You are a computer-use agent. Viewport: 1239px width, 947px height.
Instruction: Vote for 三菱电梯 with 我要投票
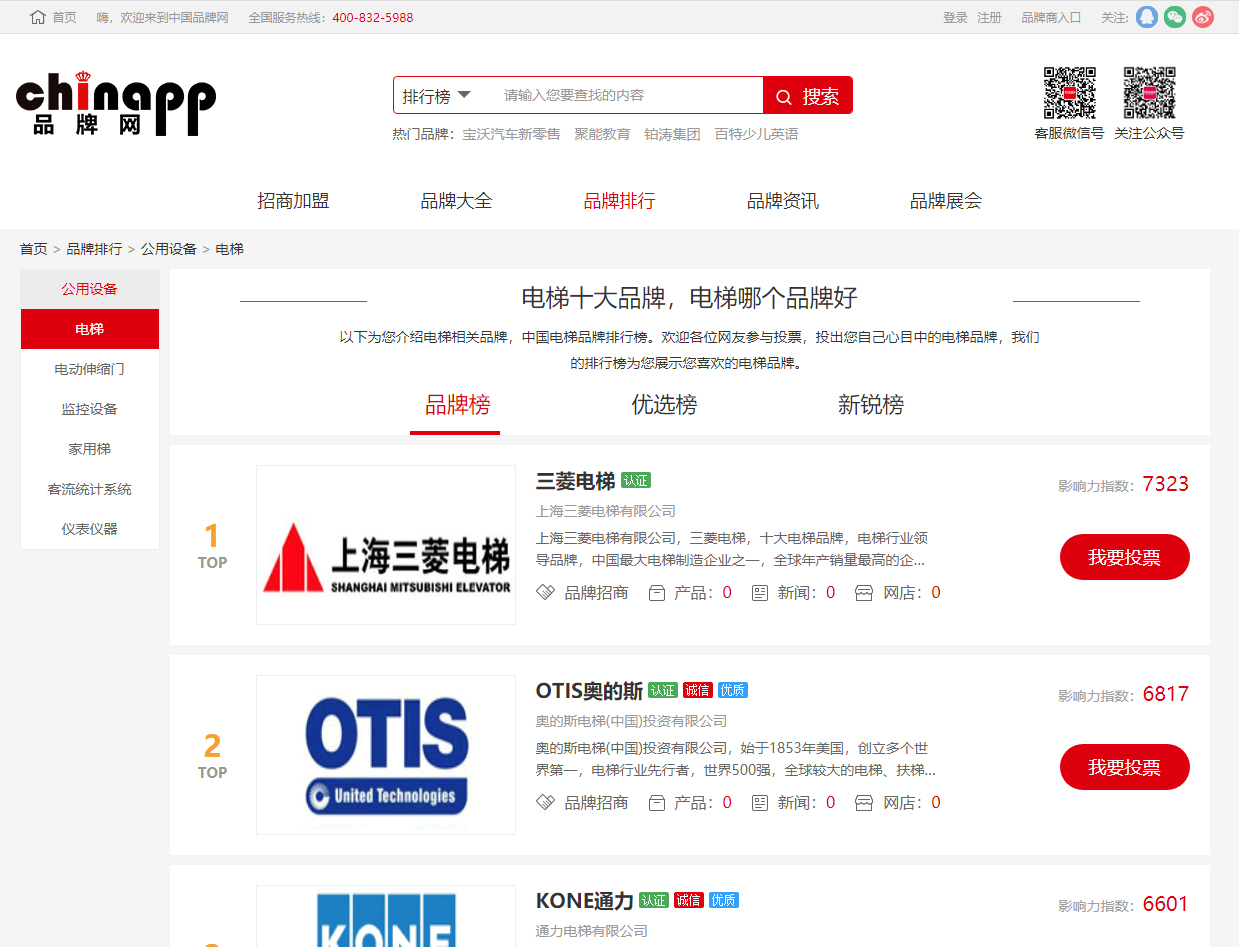point(1125,557)
